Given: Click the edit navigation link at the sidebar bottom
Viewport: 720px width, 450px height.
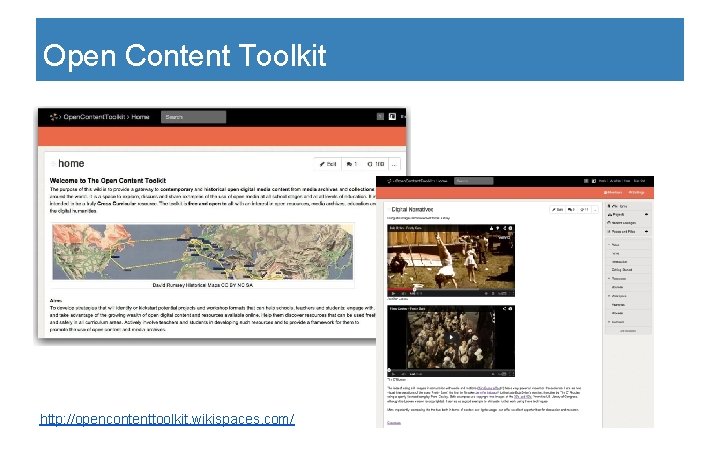Looking at the screenshot, I should click(x=628, y=331).
